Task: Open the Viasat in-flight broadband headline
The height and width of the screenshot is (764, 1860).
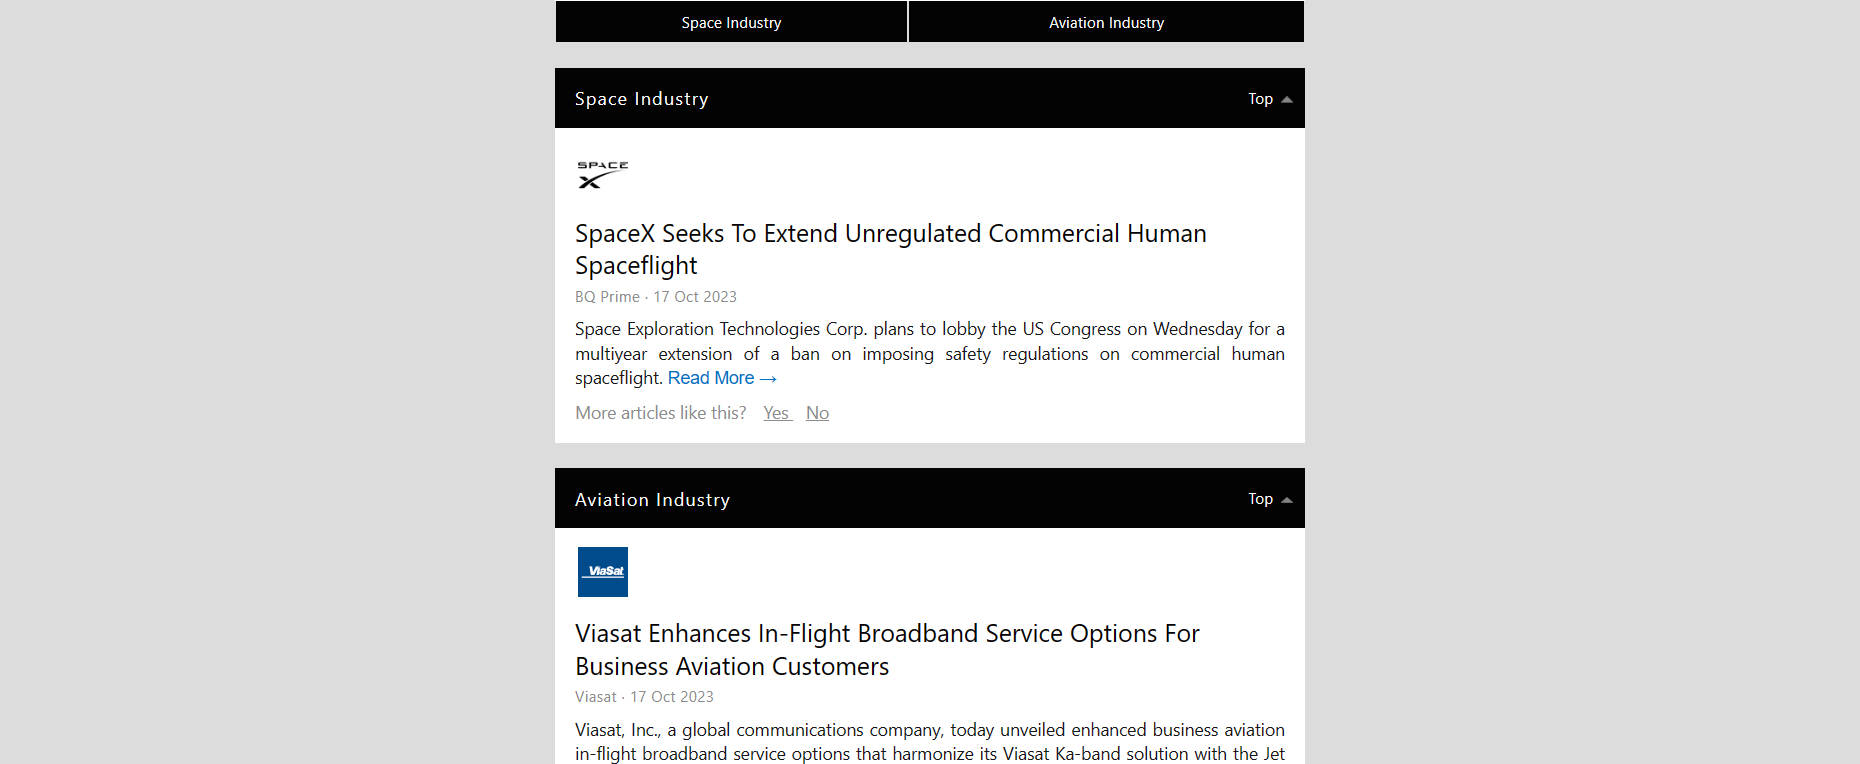Action: 886,649
